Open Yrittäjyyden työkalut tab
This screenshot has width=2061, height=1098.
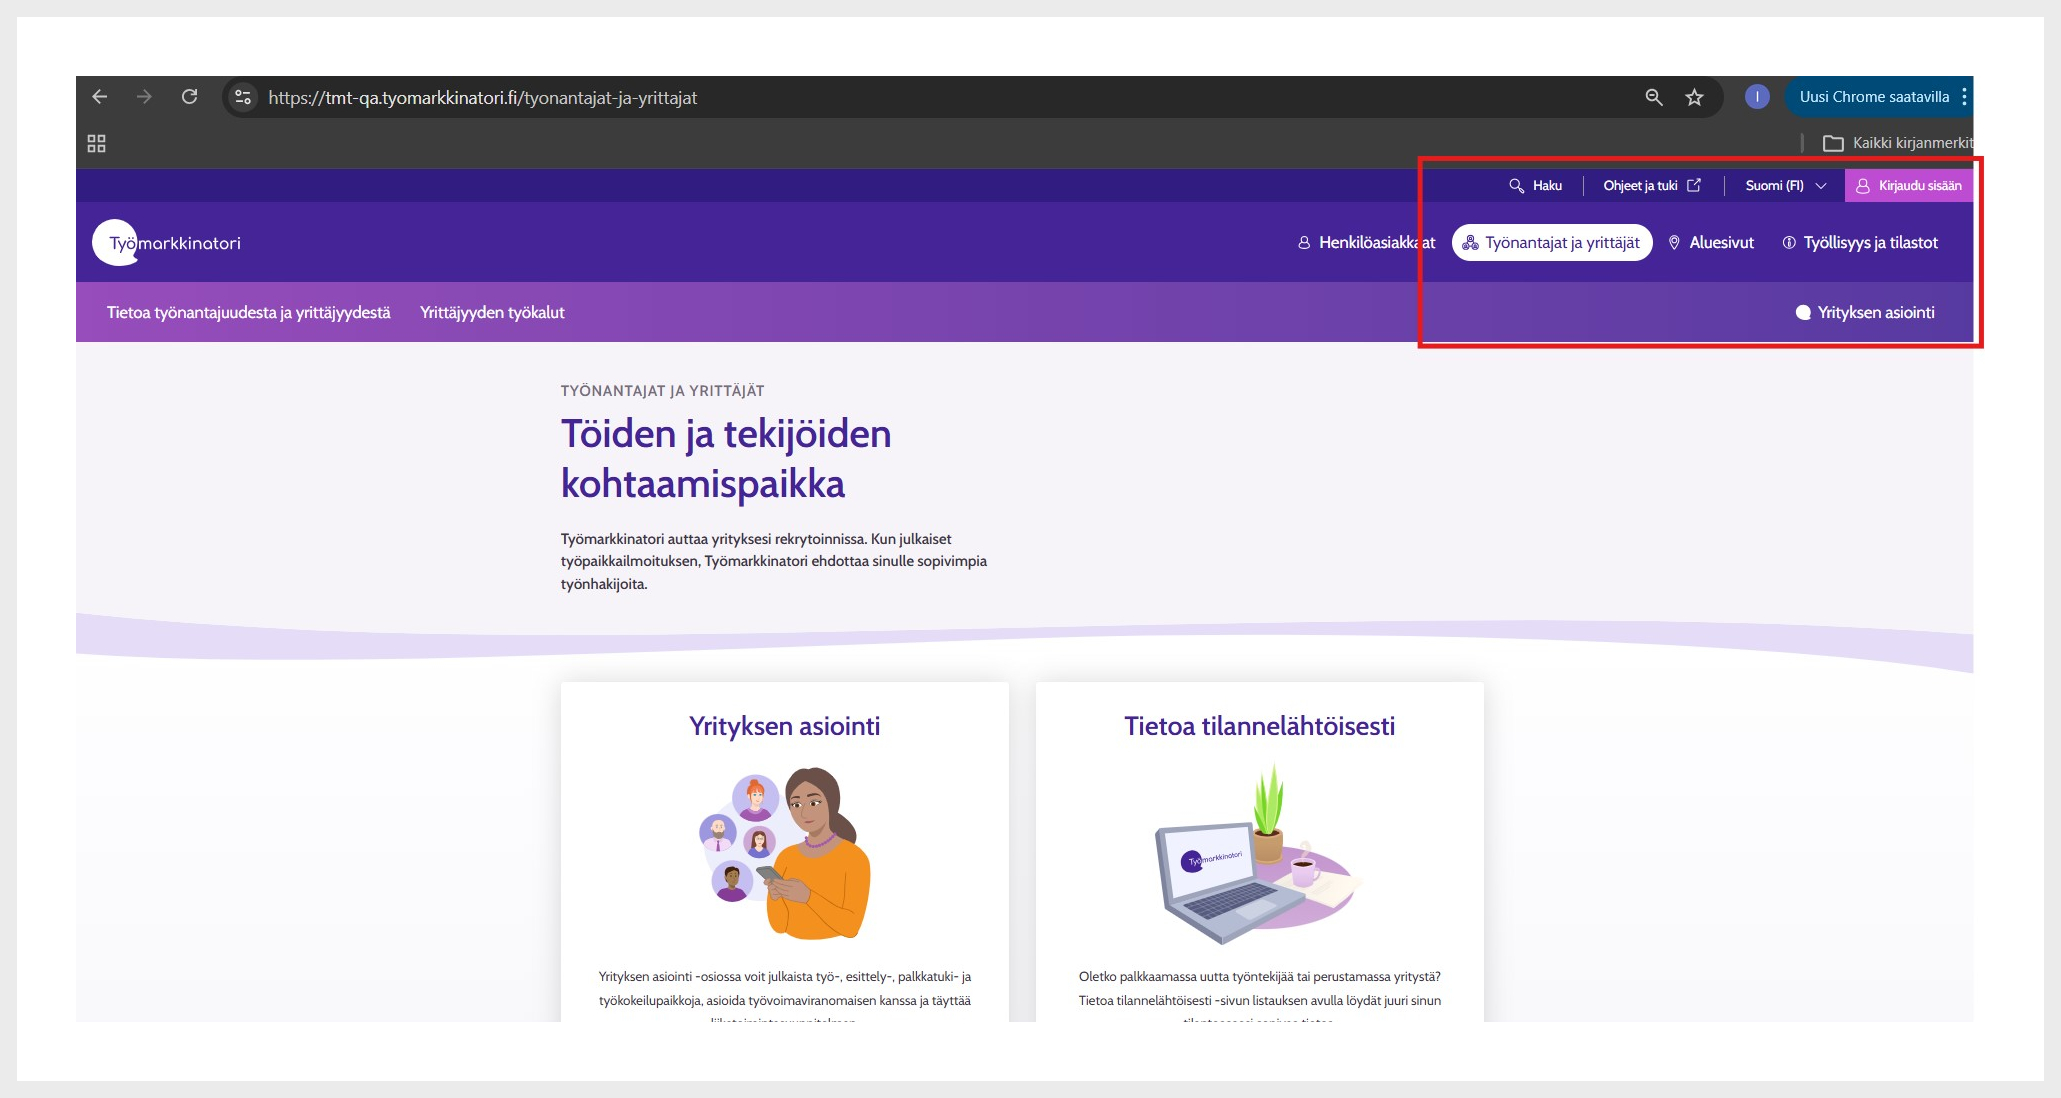click(492, 313)
